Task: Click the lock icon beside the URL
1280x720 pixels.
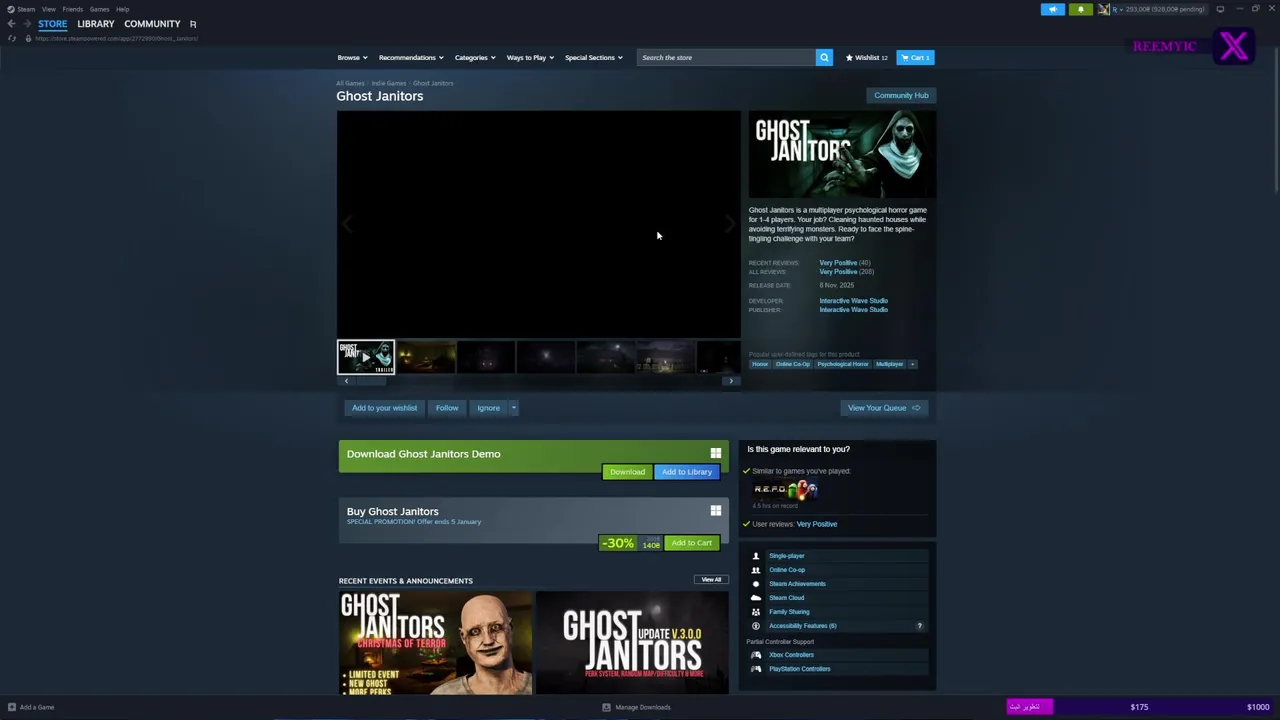Action: click(x=28, y=39)
